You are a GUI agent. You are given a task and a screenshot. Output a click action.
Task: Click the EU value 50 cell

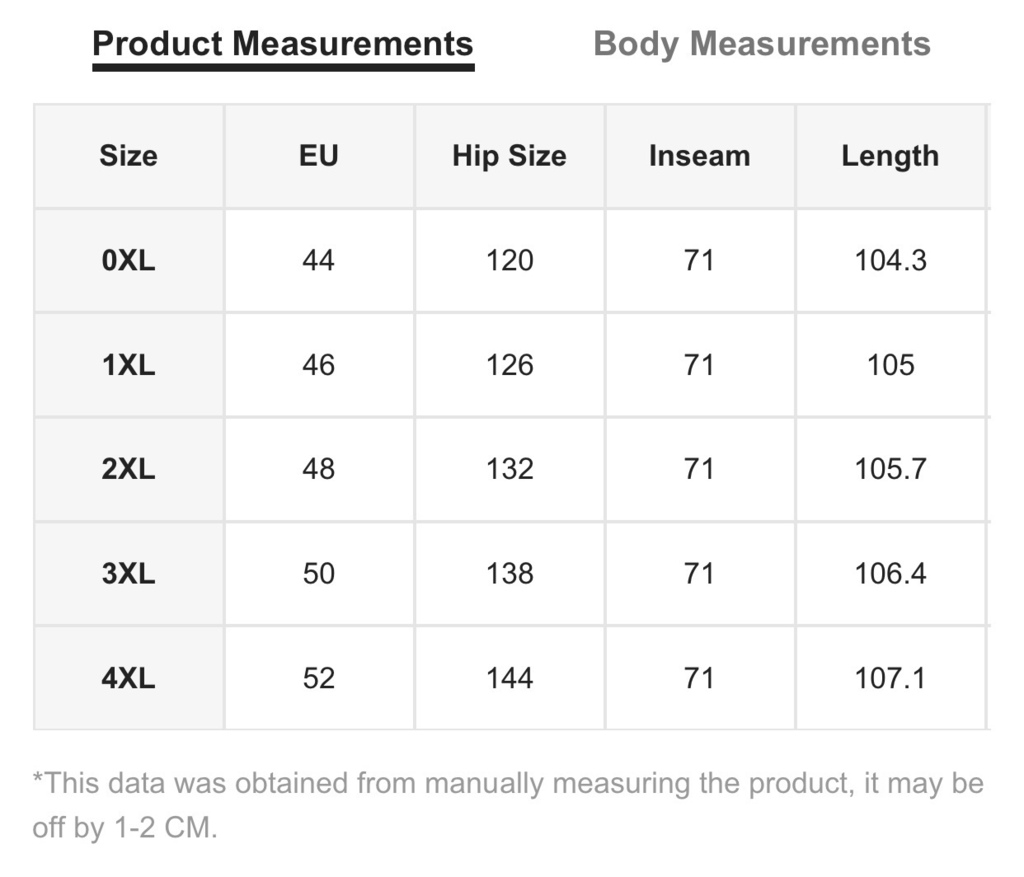(319, 573)
